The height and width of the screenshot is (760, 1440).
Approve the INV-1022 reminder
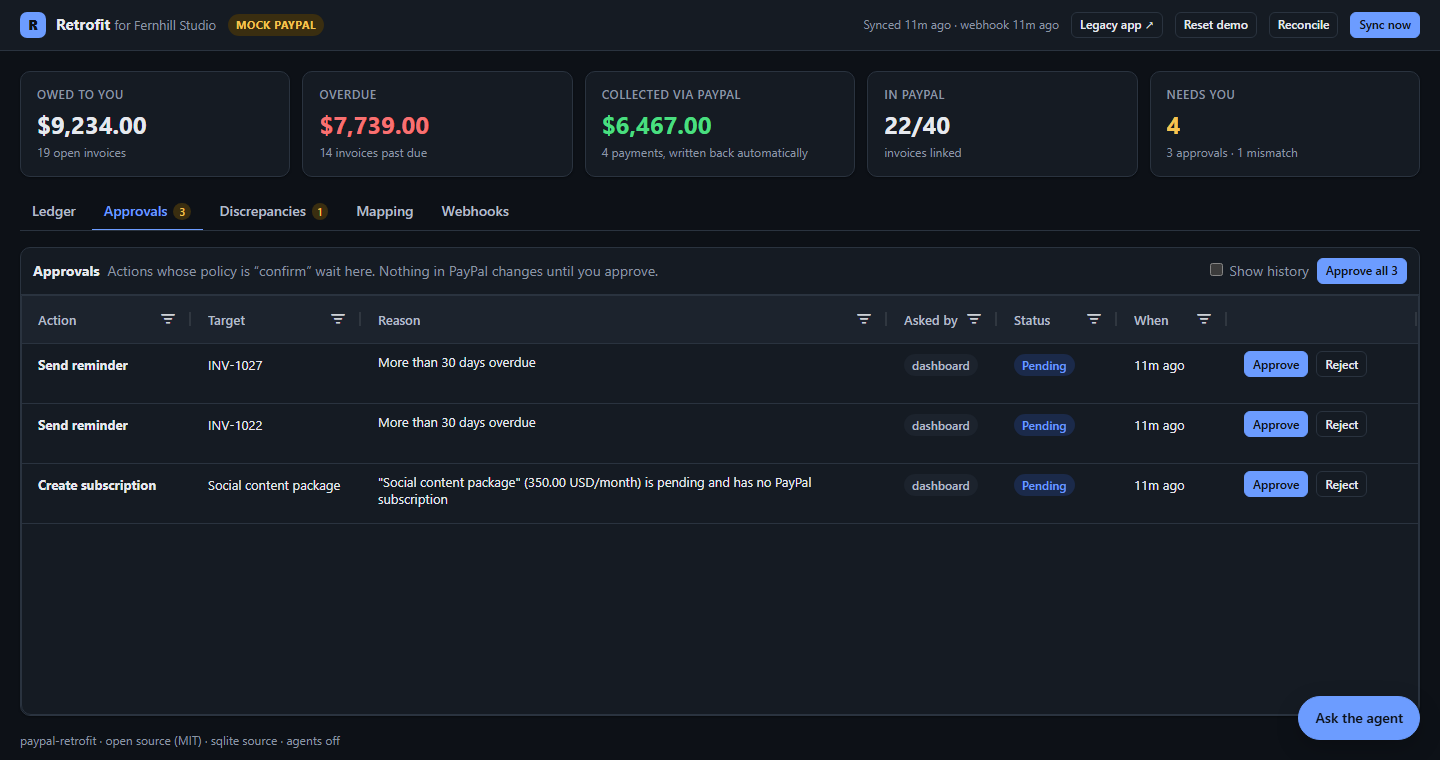1276,425
